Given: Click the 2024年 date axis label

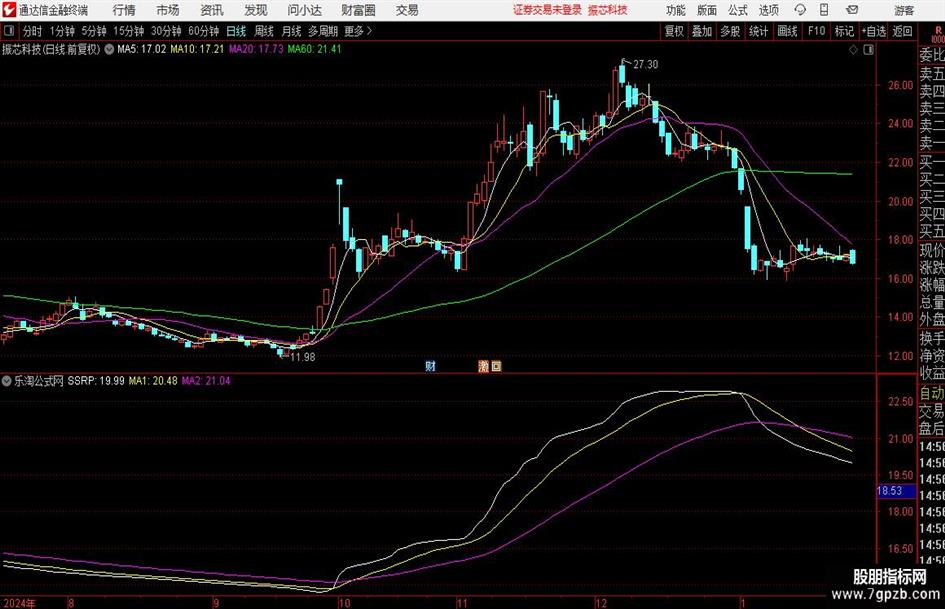Looking at the screenshot, I should 20,603.
